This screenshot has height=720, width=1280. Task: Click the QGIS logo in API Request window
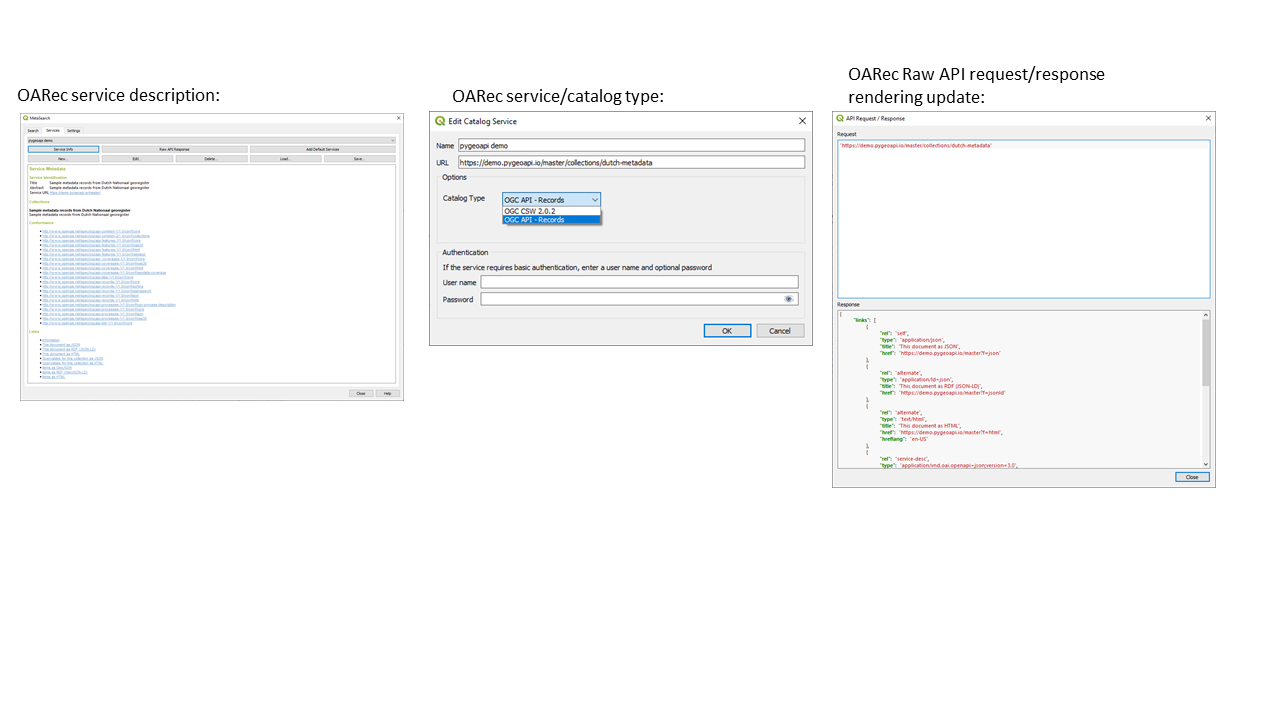click(839, 118)
